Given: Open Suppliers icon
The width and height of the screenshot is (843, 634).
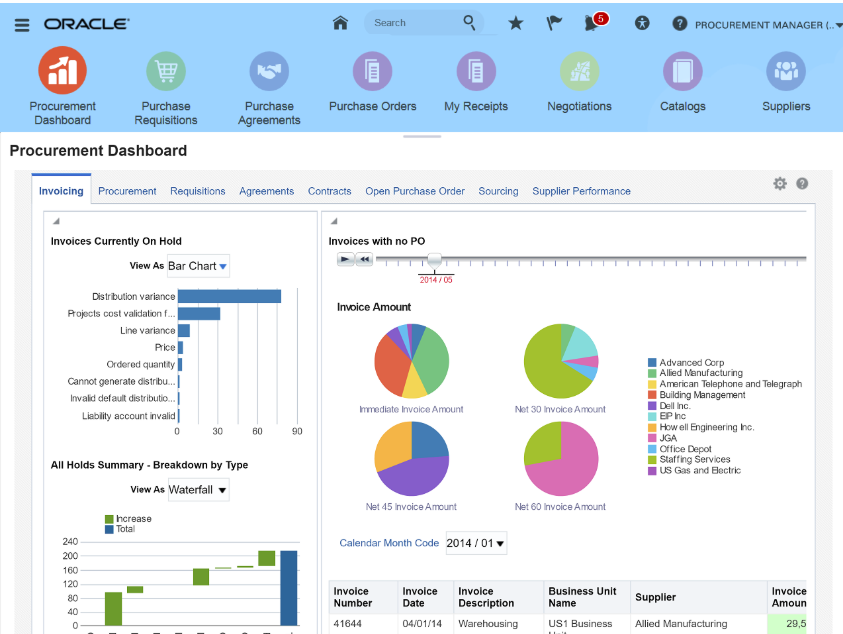Looking at the screenshot, I should coord(786,71).
